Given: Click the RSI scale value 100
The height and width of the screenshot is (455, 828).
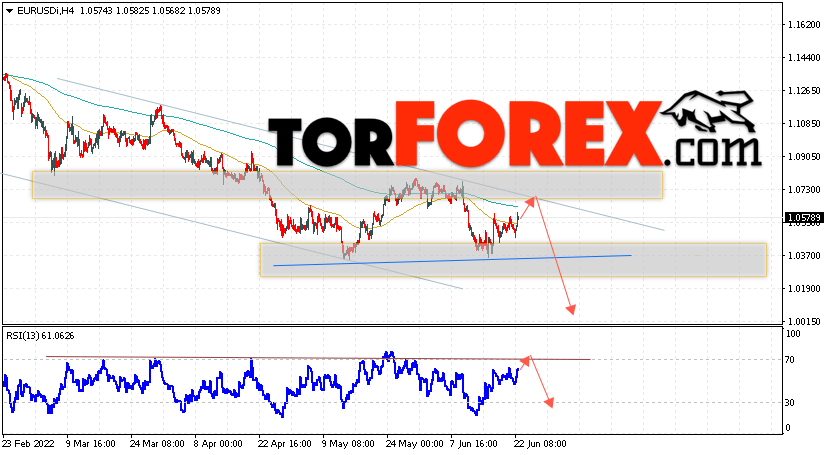Looking at the screenshot, I should (793, 334).
